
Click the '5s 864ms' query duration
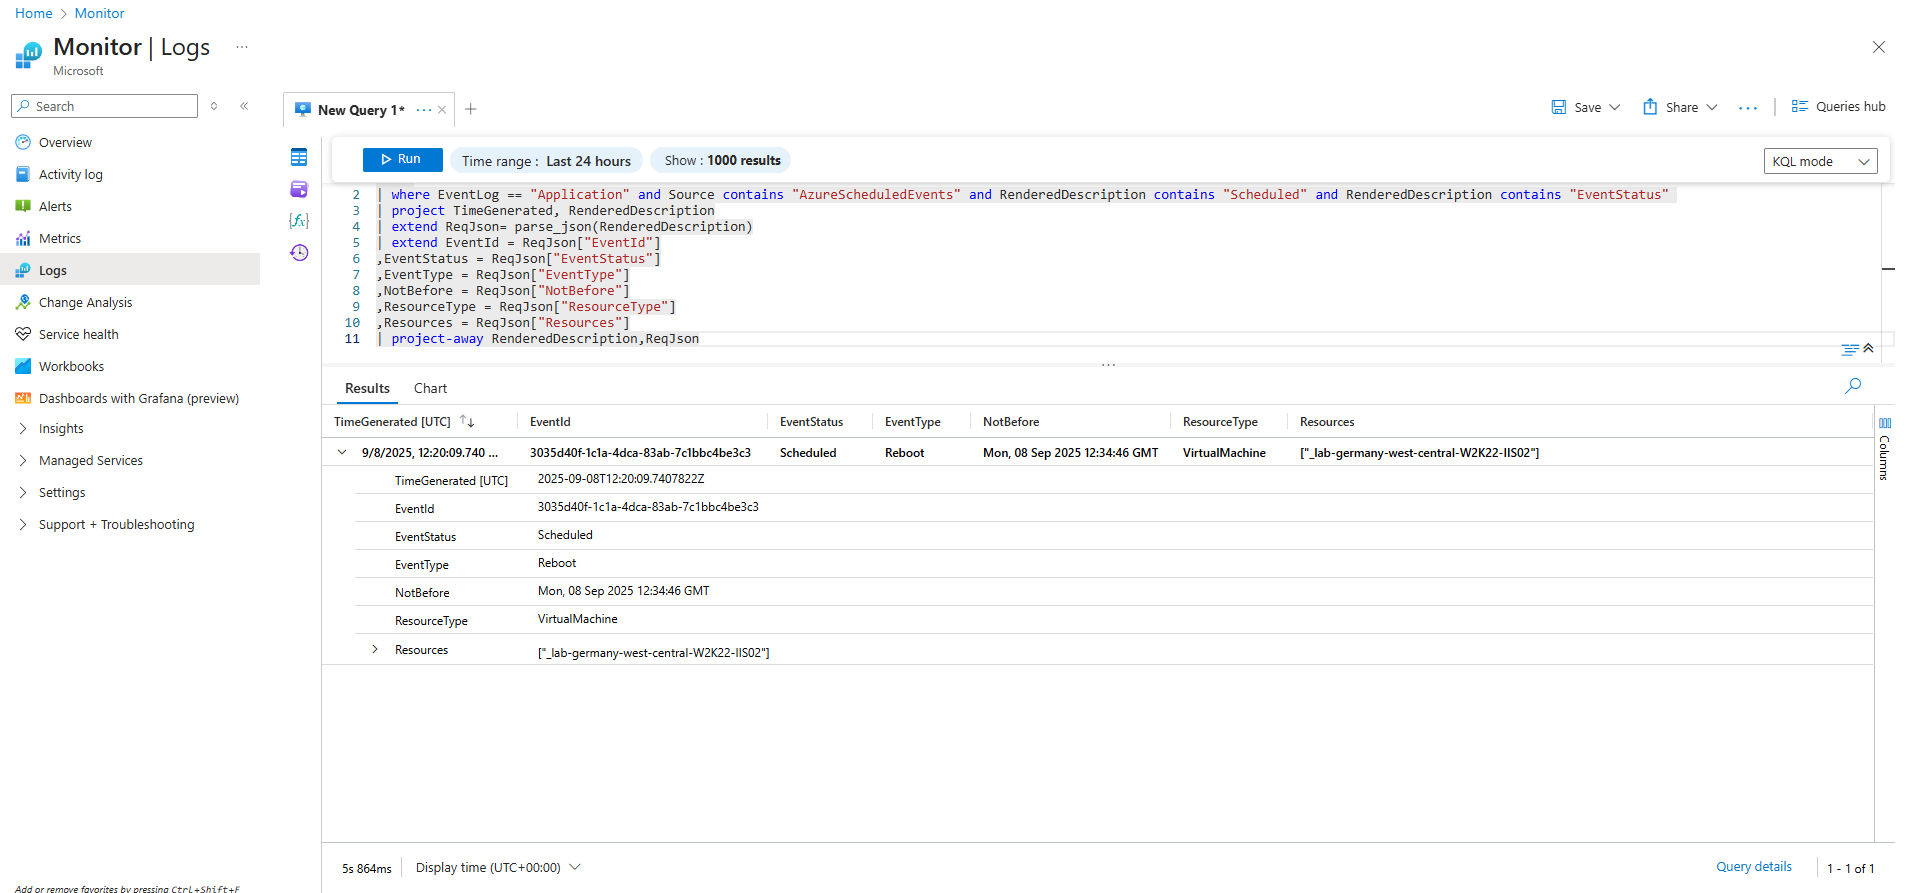pos(366,869)
